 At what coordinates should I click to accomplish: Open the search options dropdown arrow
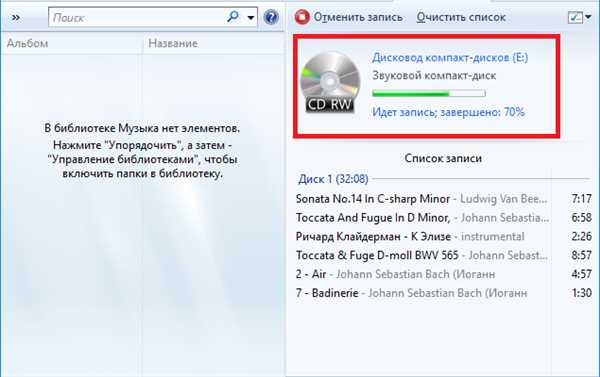tap(251, 18)
